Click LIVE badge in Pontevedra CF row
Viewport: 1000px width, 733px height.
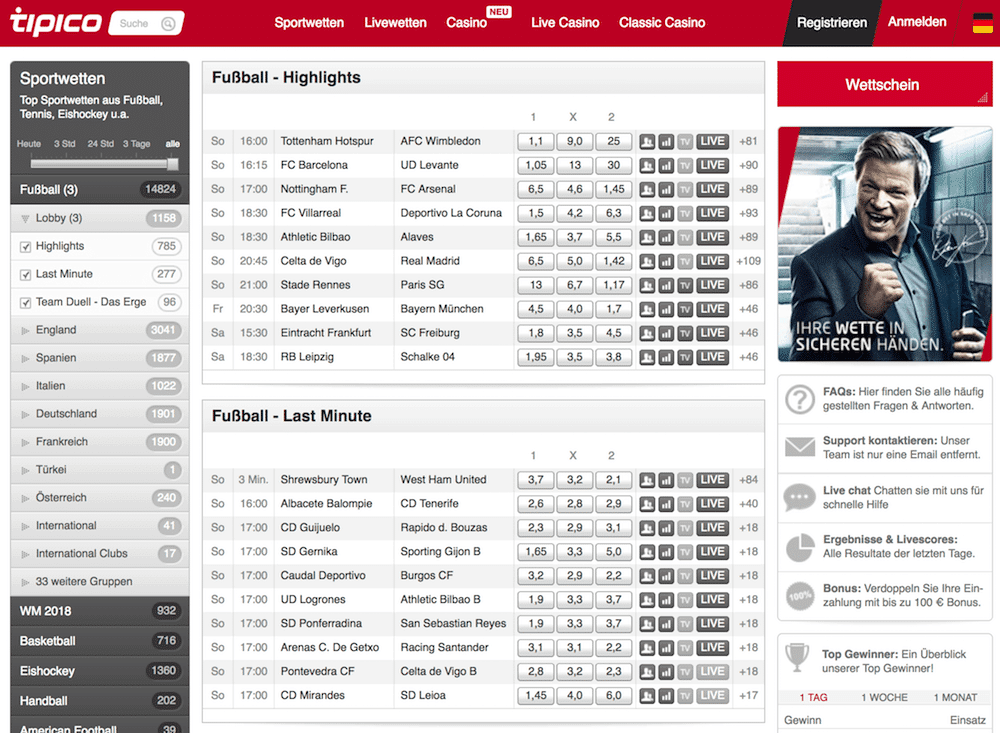click(x=712, y=671)
